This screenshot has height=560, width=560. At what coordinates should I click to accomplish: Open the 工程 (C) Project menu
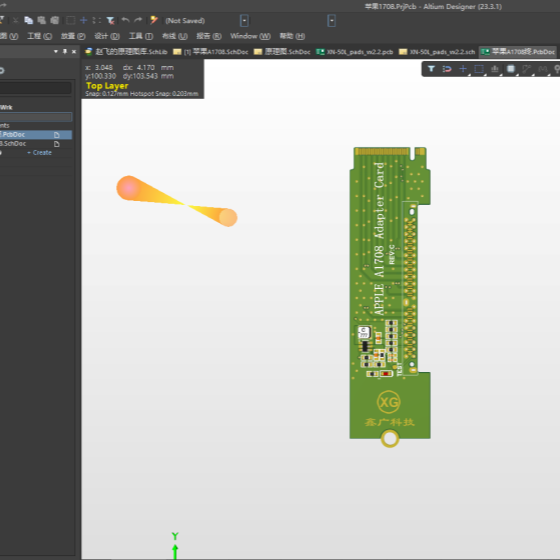click(39, 36)
